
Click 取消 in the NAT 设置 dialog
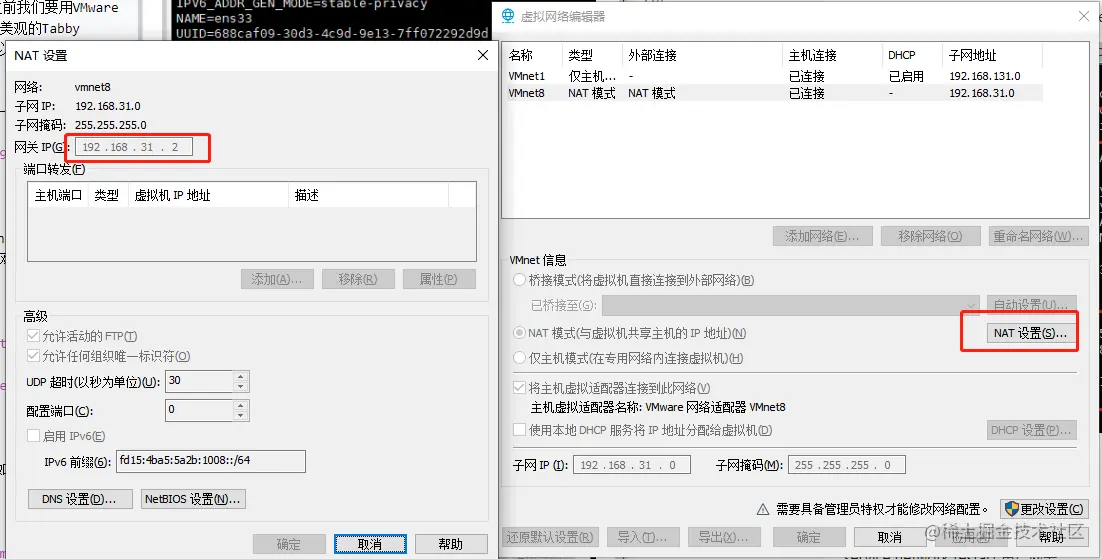tap(370, 544)
